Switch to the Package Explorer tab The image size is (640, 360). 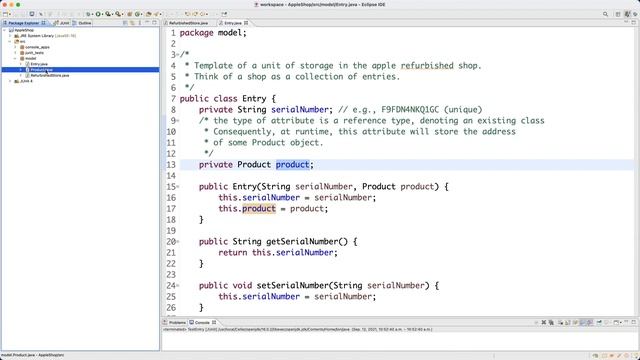tap(24, 23)
